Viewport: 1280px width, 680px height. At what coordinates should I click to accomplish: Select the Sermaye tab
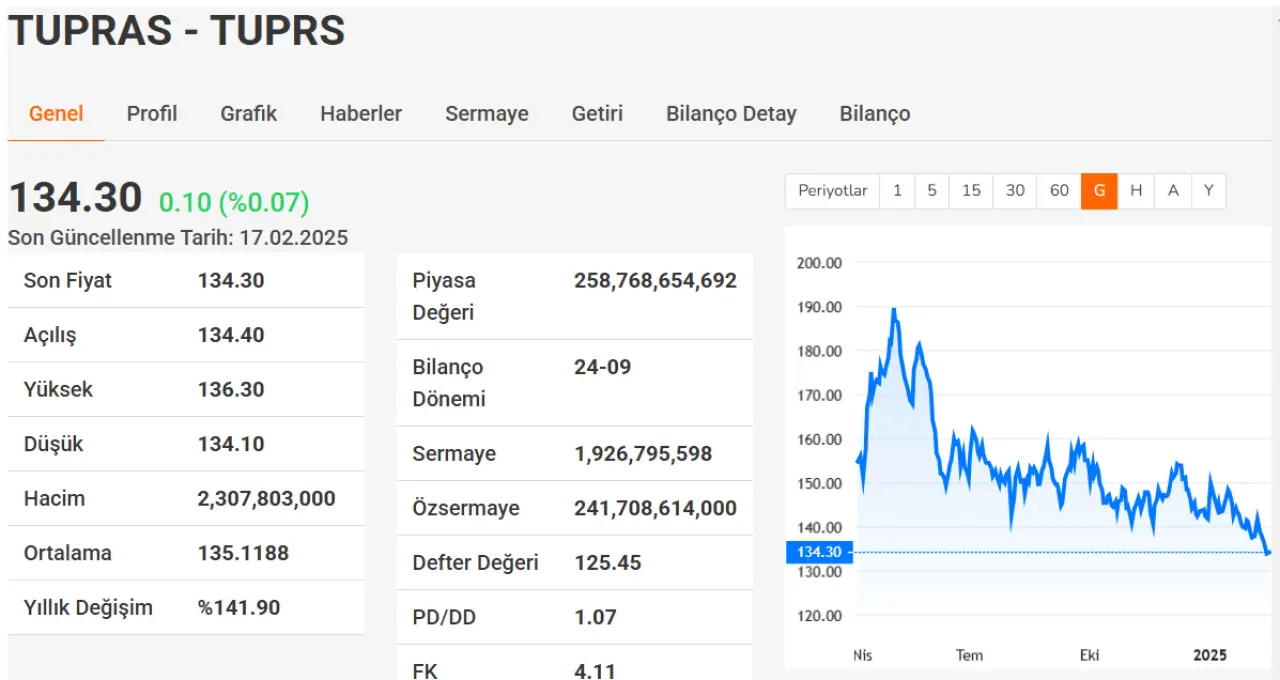point(487,114)
